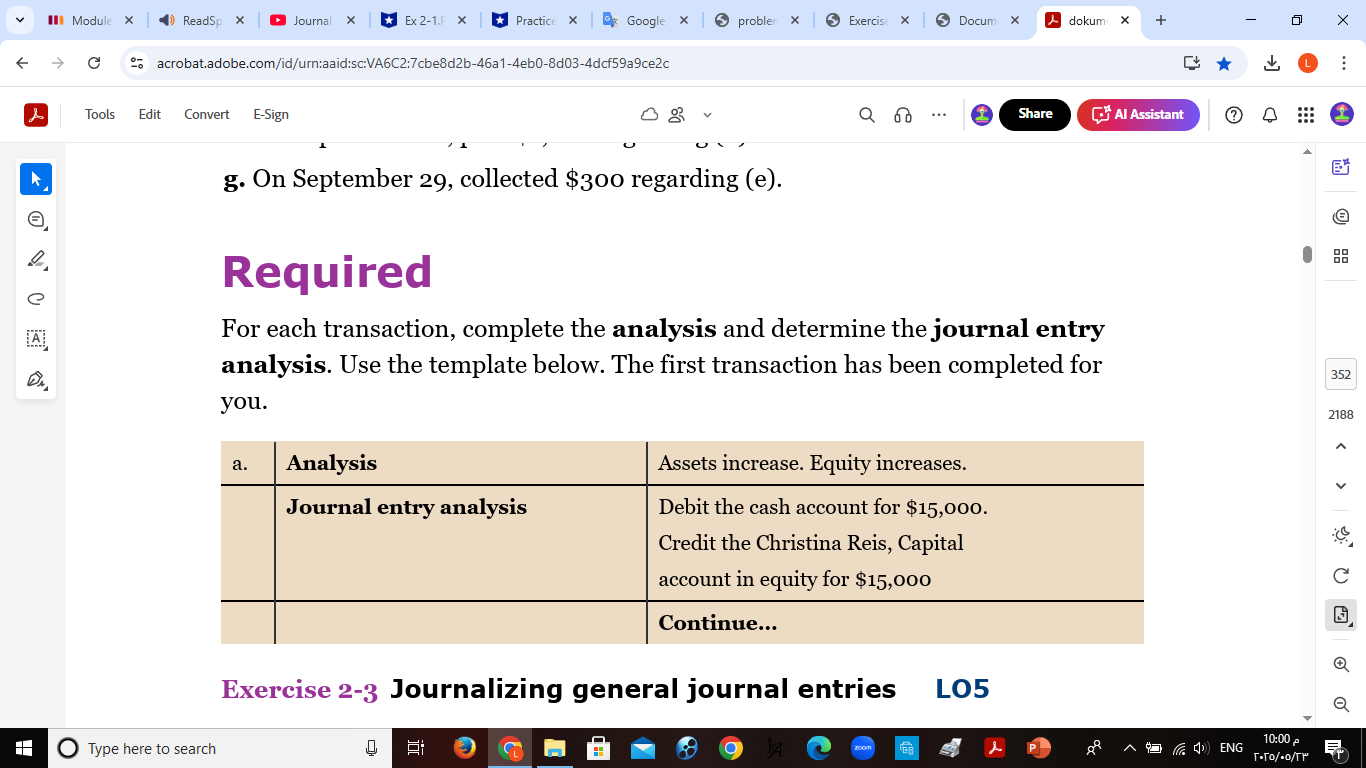The width and height of the screenshot is (1366, 768).
Task: Open the E-Sign menu
Action: coord(271,115)
